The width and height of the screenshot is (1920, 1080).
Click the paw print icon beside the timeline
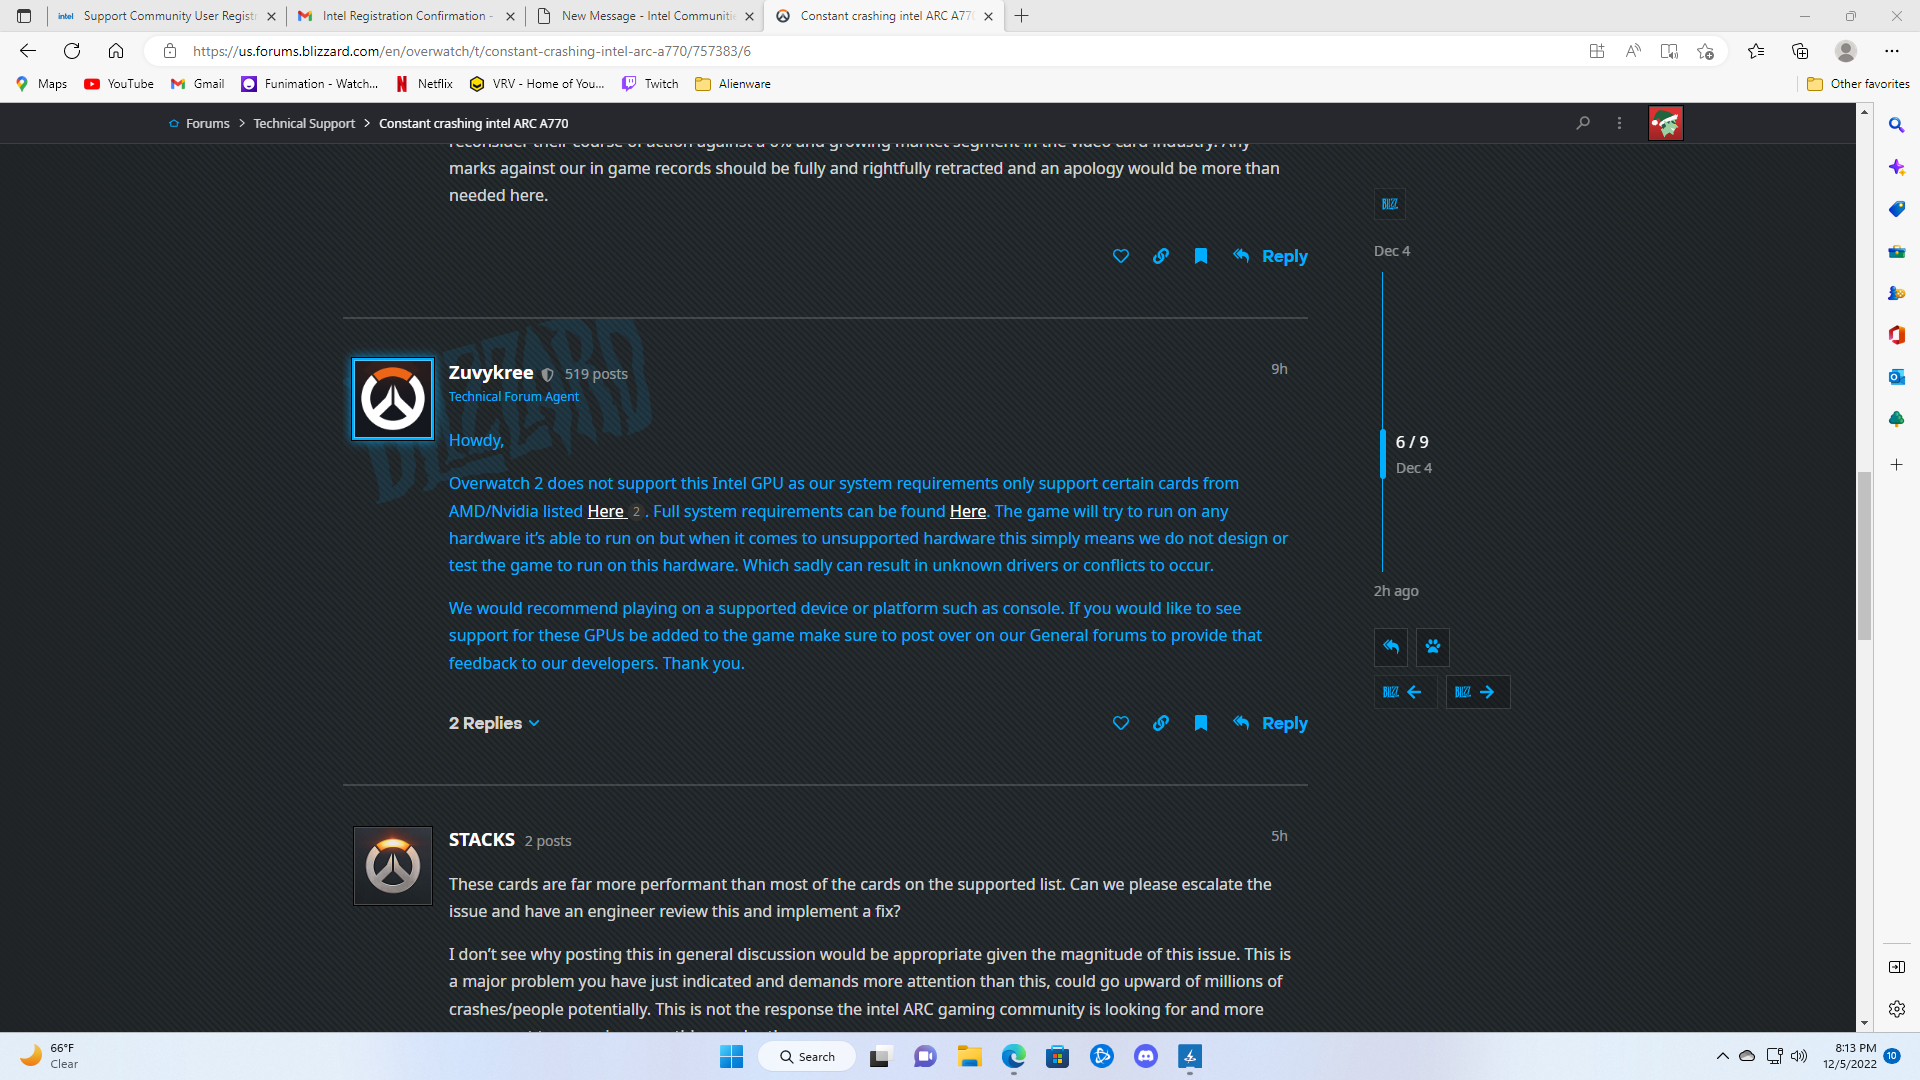1432,647
